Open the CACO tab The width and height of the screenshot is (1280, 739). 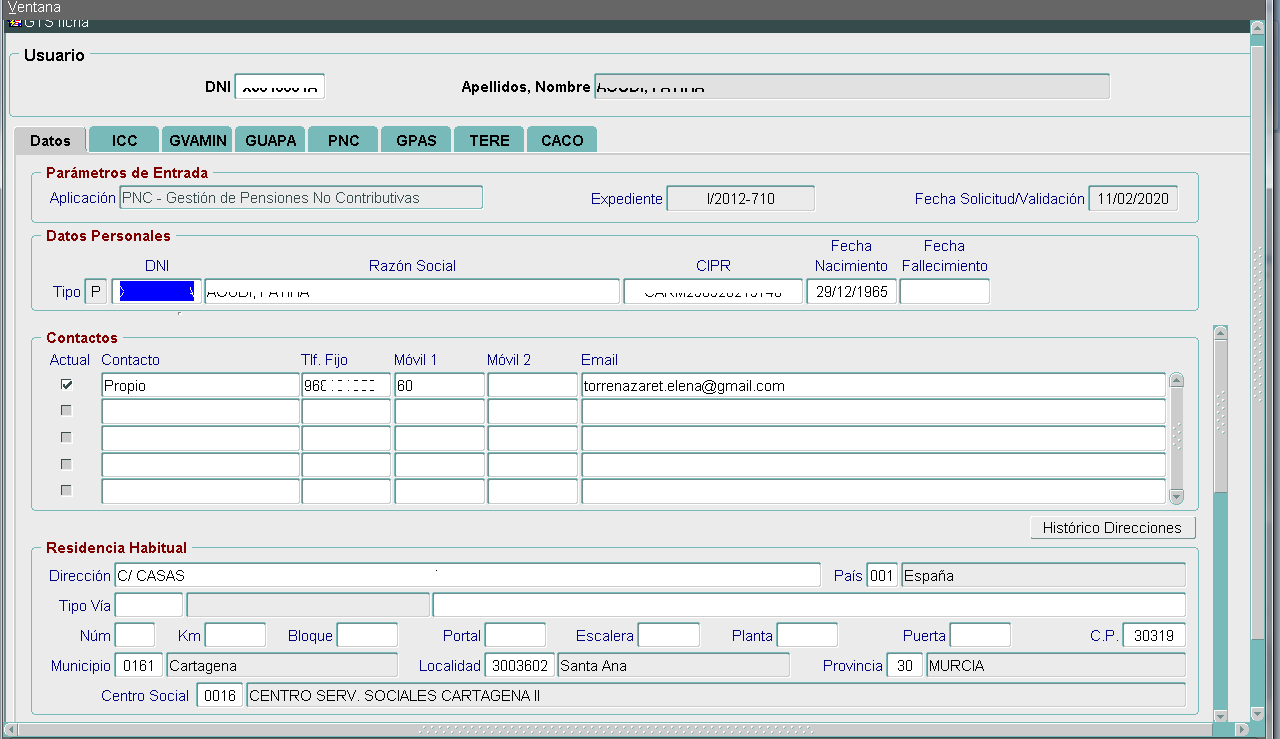562,140
